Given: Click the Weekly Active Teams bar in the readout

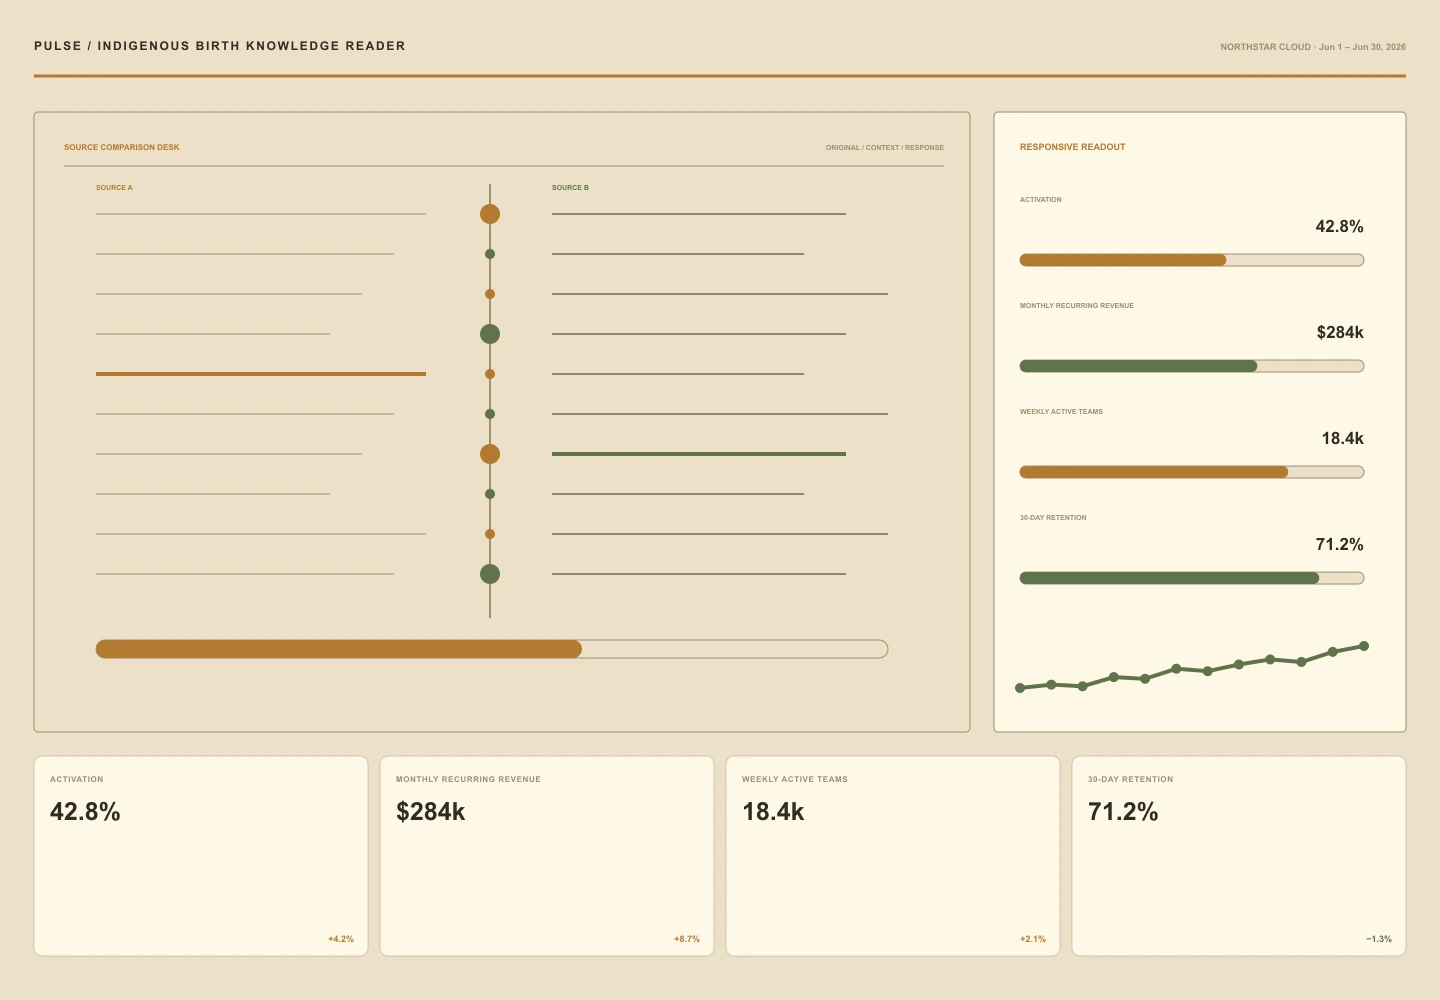Looking at the screenshot, I should [x=1192, y=472].
